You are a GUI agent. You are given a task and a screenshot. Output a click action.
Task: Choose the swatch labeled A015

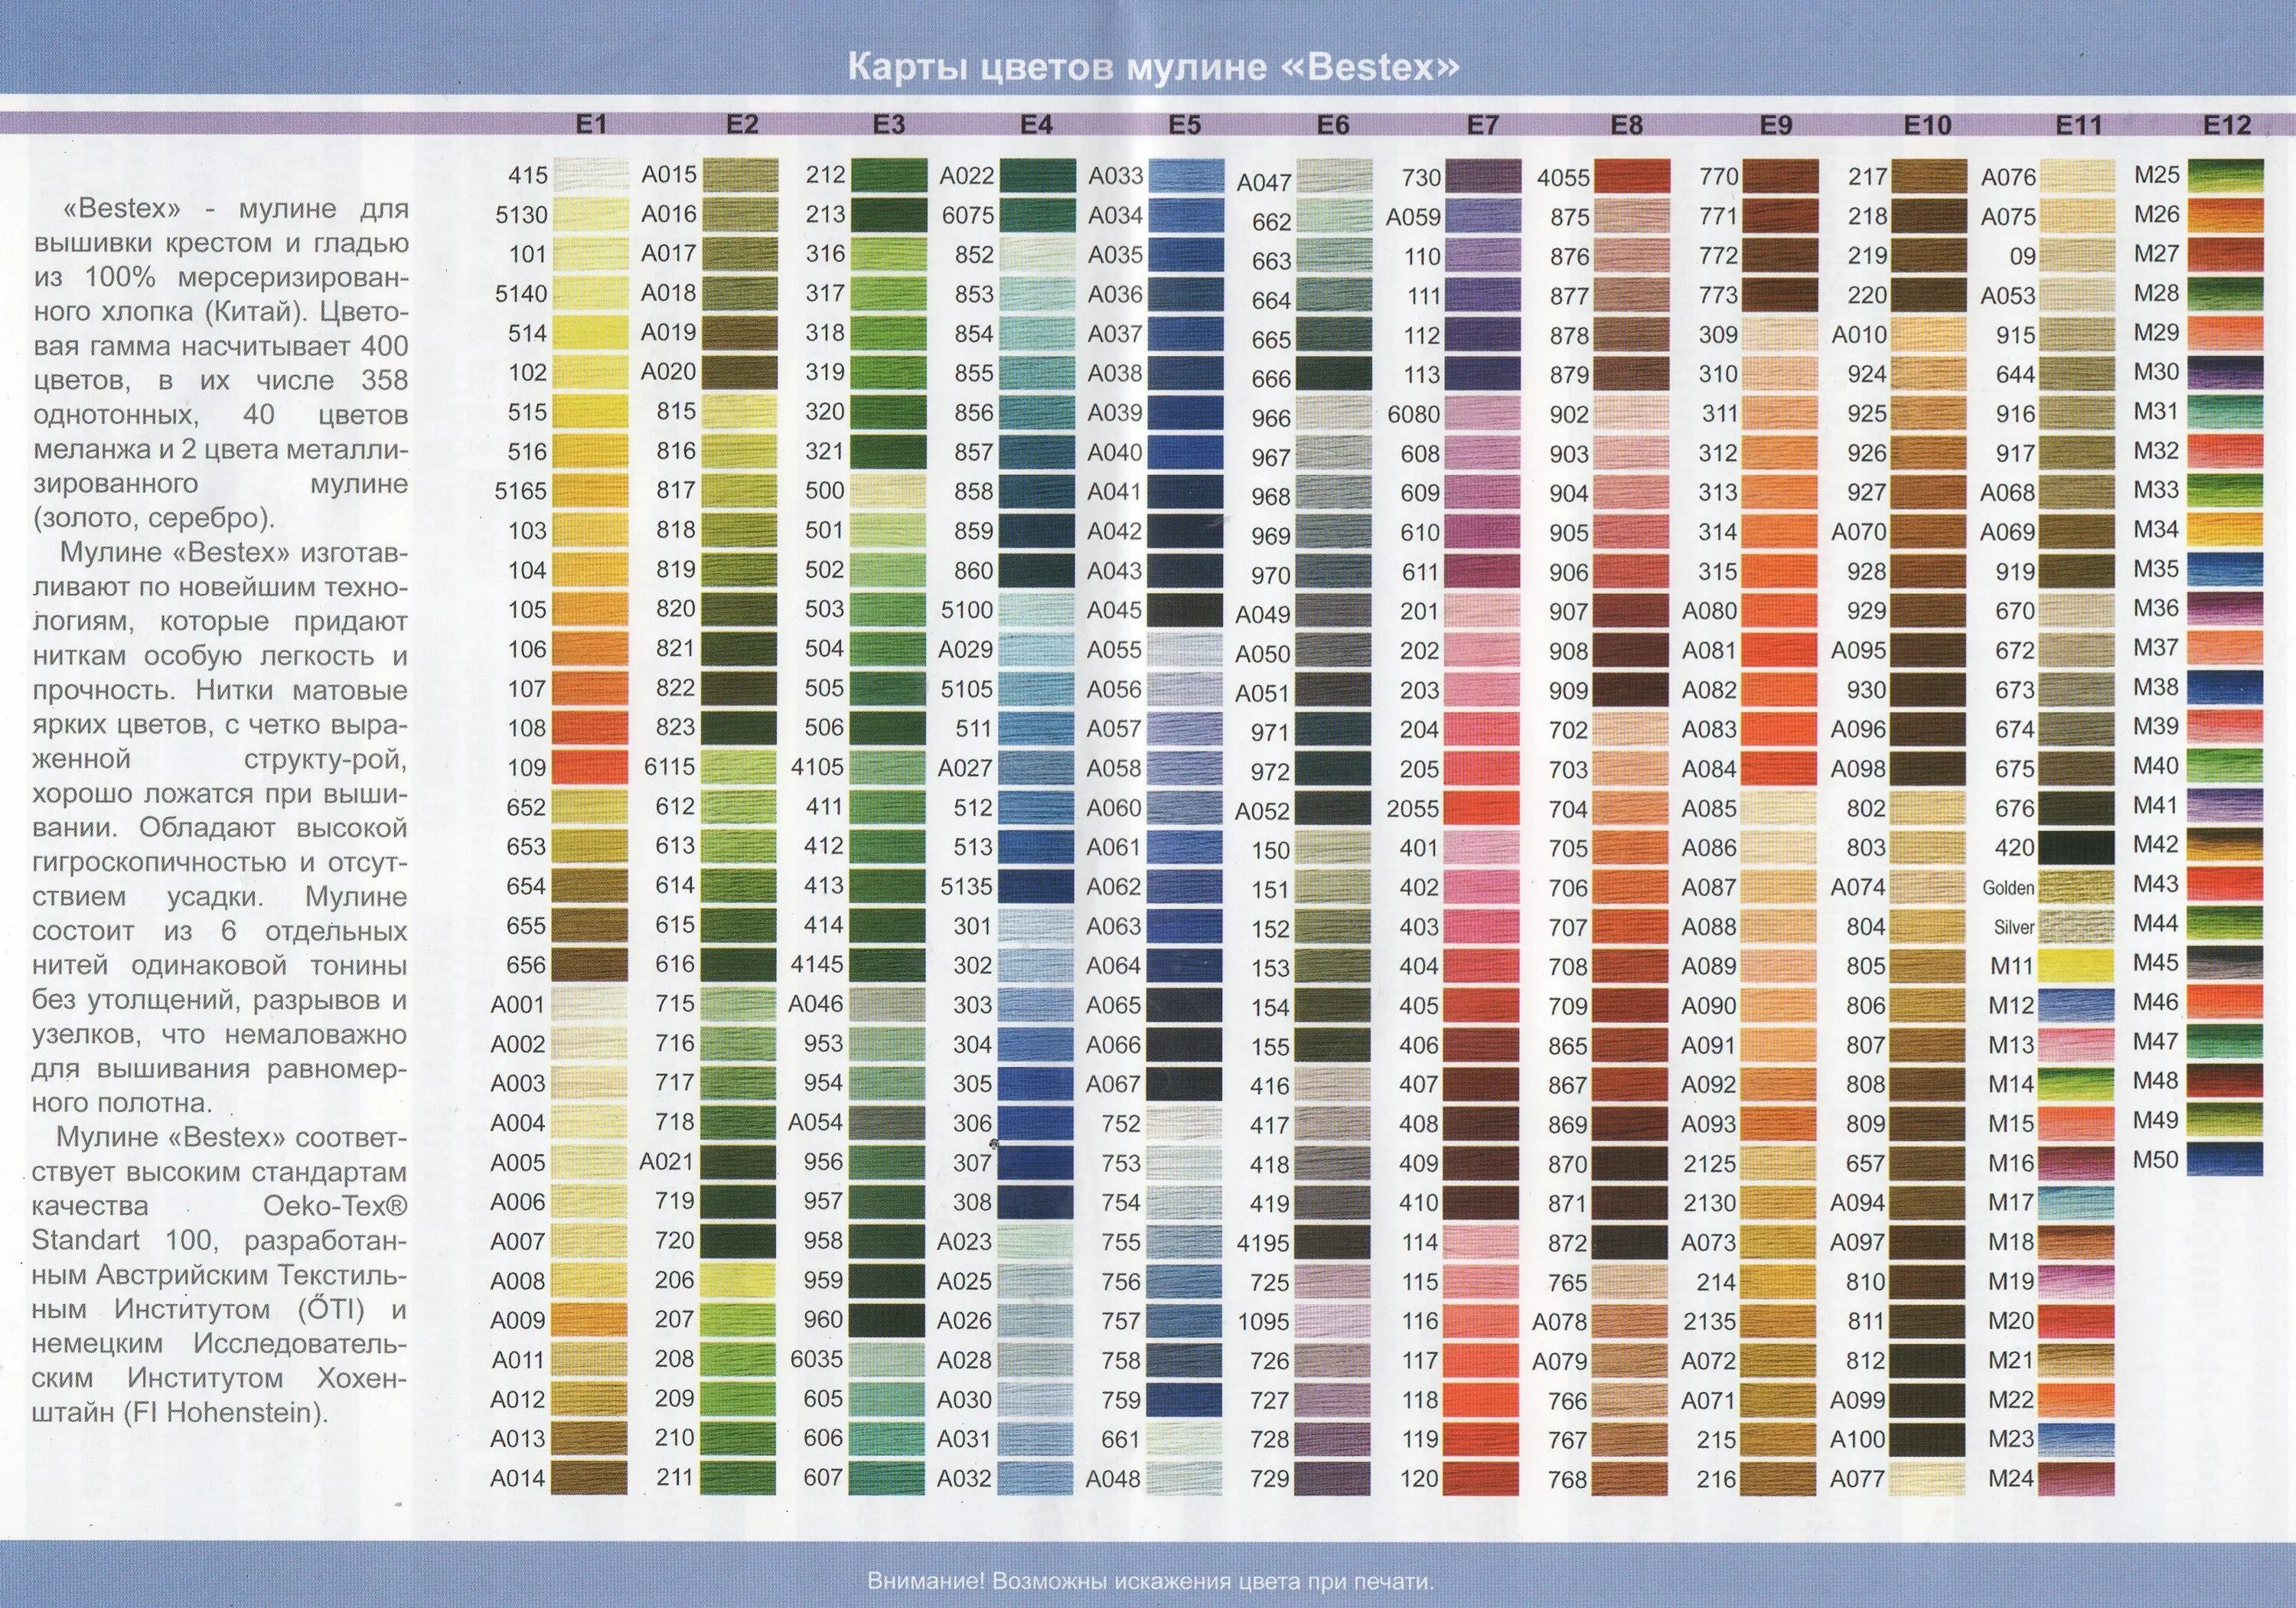pyautogui.click(x=740, y=174)
